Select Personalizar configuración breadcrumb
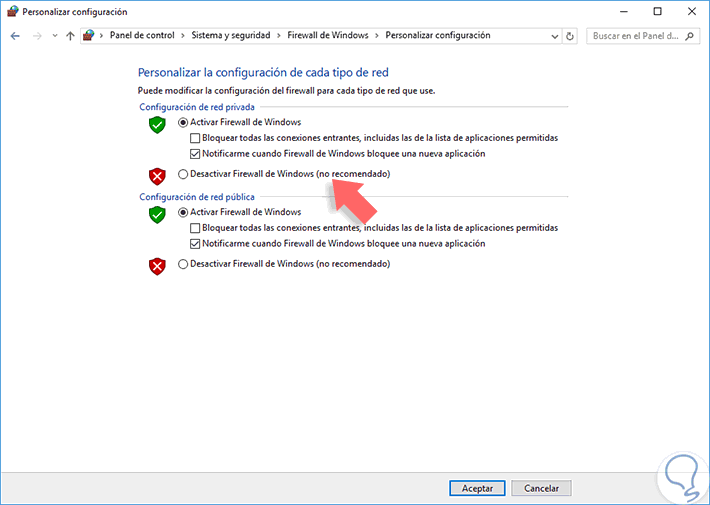The height and width of the screenshot is (505, 710). [438, 35]
